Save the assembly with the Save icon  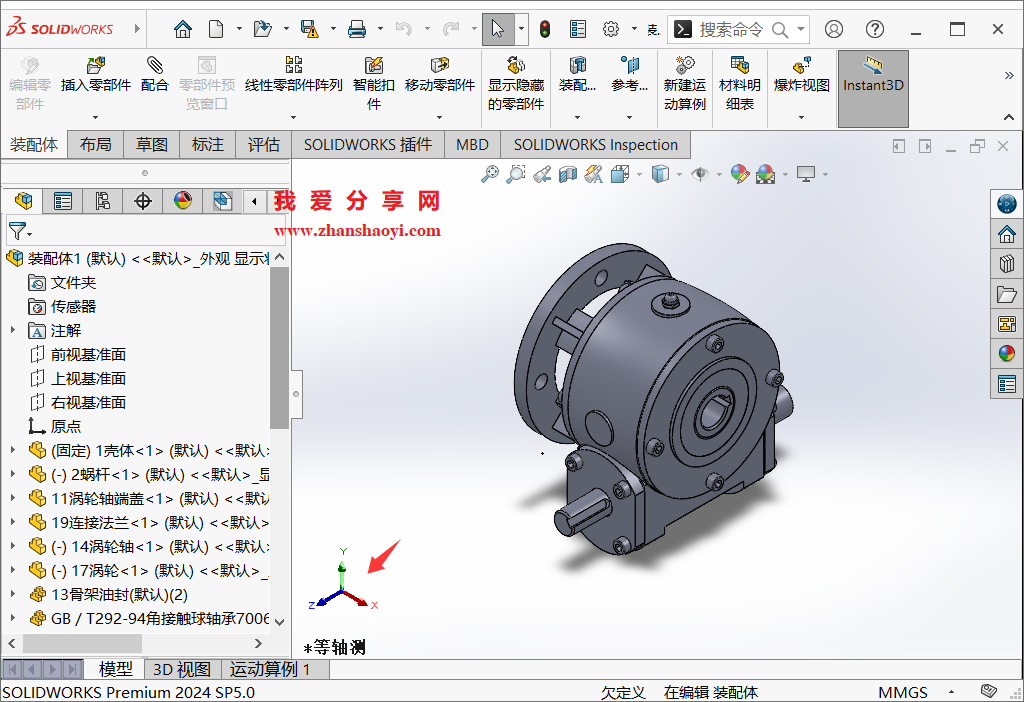[x=310, y=29]
